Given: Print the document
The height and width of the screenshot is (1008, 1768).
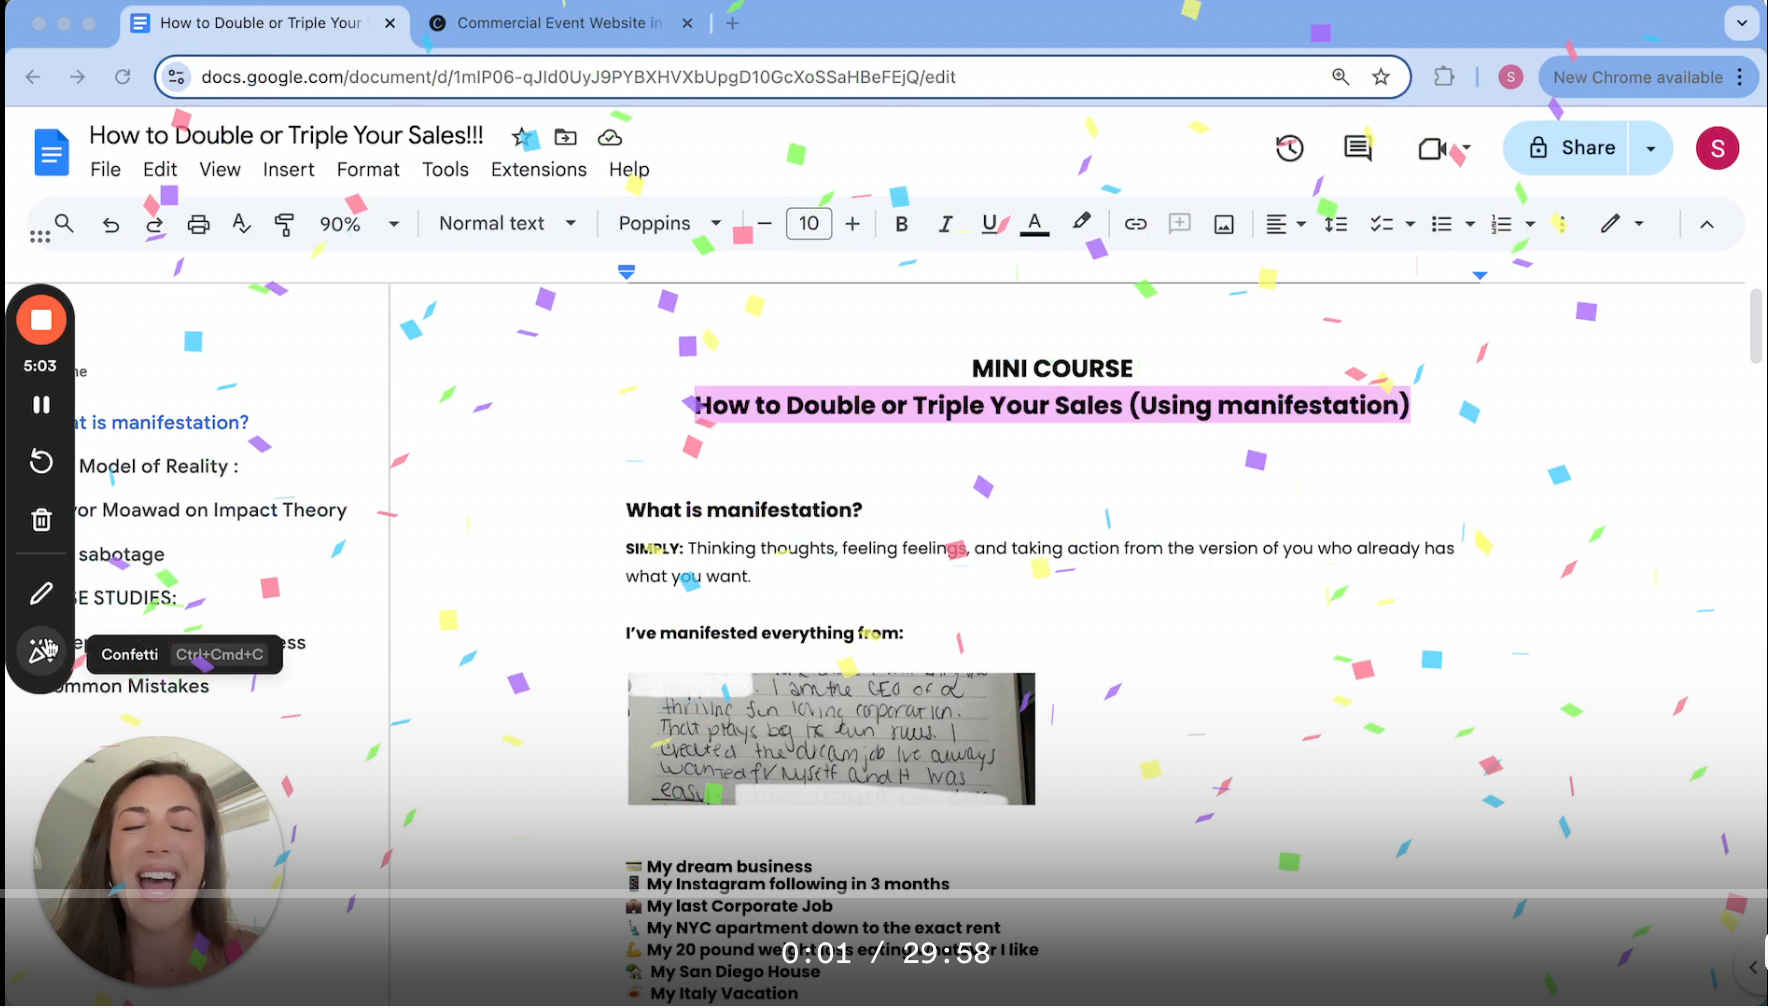Looking at the screenshot, I should pos(199,225).
